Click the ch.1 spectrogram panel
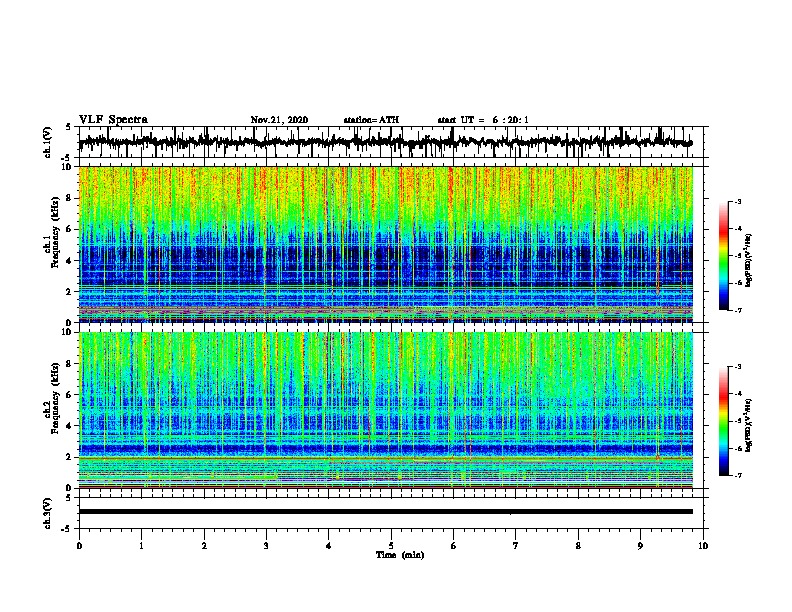The width and height of the screenshot is (792, 612). pyautogui.click(x=386, y=244)
